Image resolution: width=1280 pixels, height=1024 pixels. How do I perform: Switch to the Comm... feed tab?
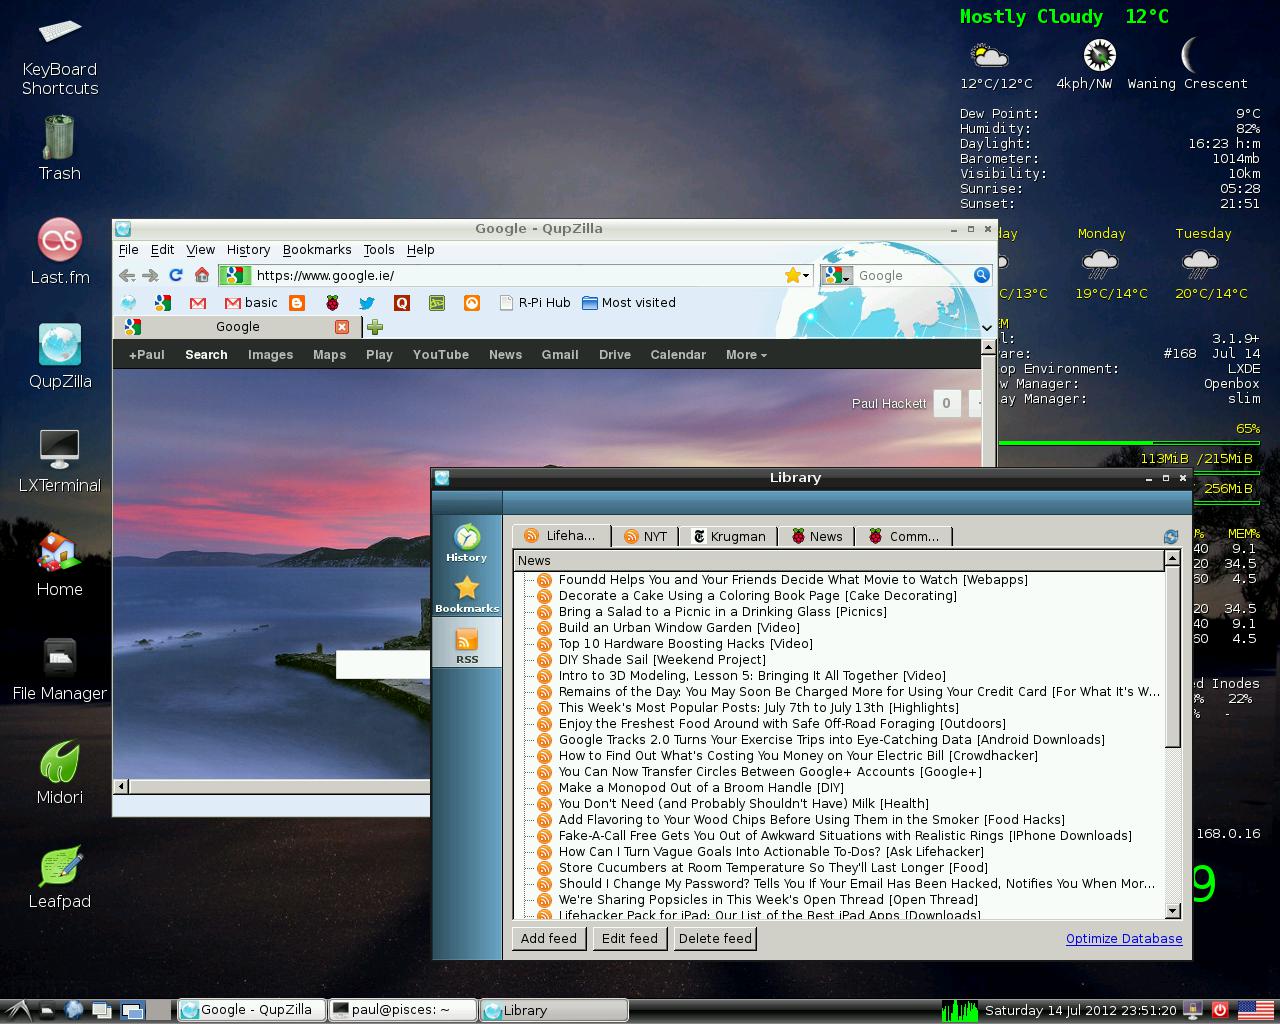click(906, 537)
